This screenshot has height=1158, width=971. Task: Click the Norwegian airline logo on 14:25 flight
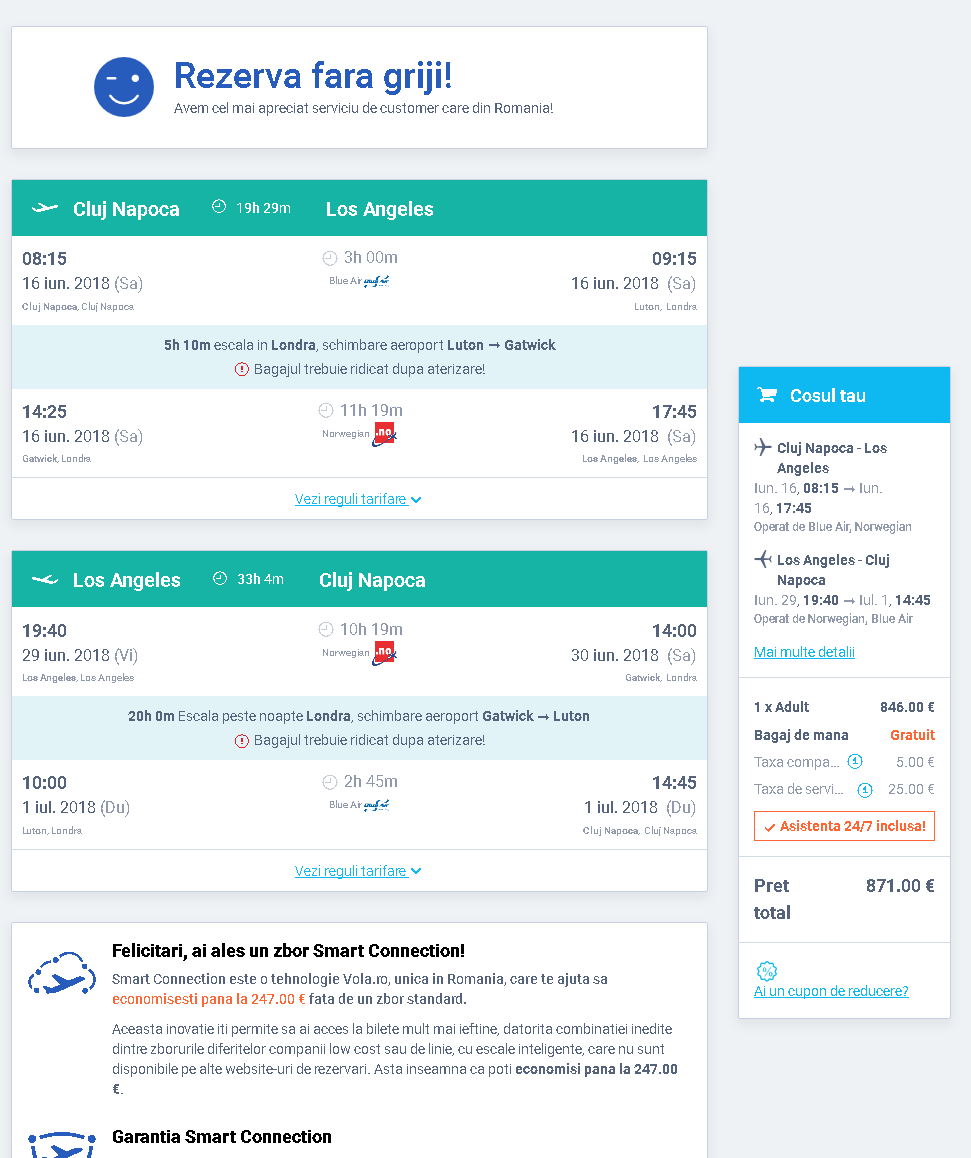(384, 435)
